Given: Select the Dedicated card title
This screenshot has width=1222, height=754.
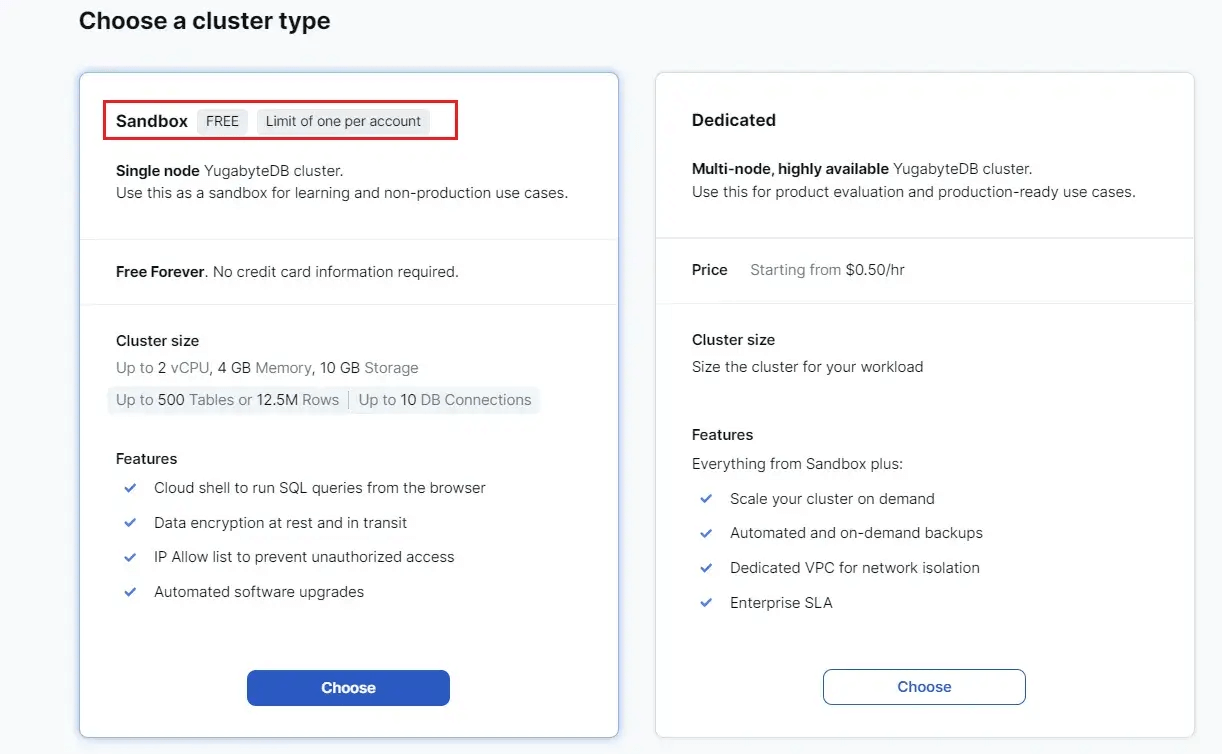Looking at the screenshot, I should 734,120.
